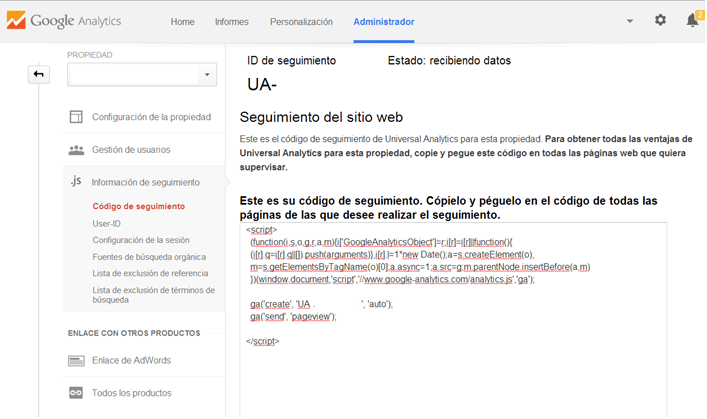Viewport: 707px width, 419px height.
Task: Click the all products link icon
Action: (76, 393)
